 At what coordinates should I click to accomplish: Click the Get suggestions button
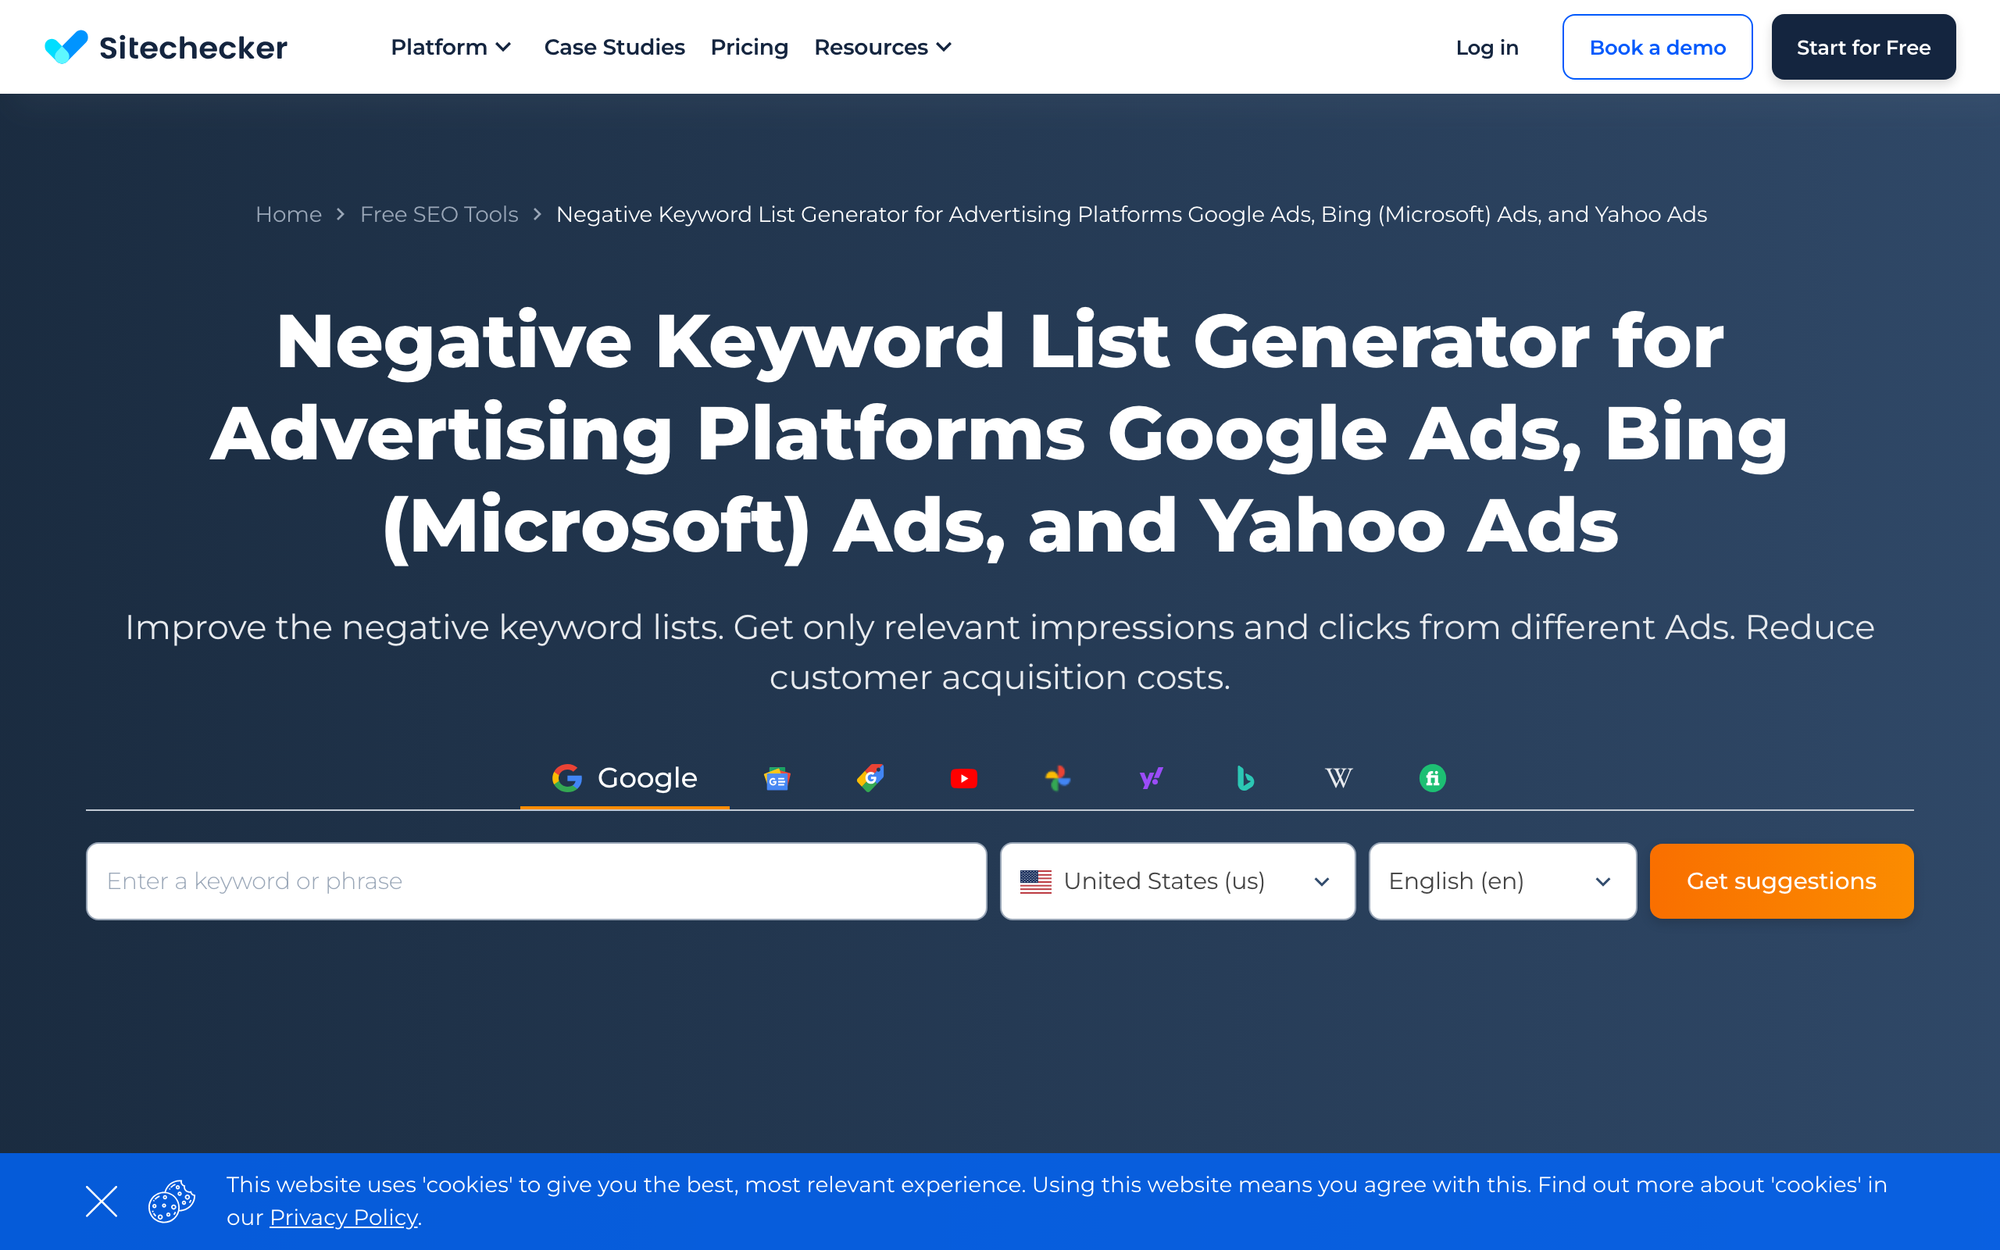point(1781,881)
